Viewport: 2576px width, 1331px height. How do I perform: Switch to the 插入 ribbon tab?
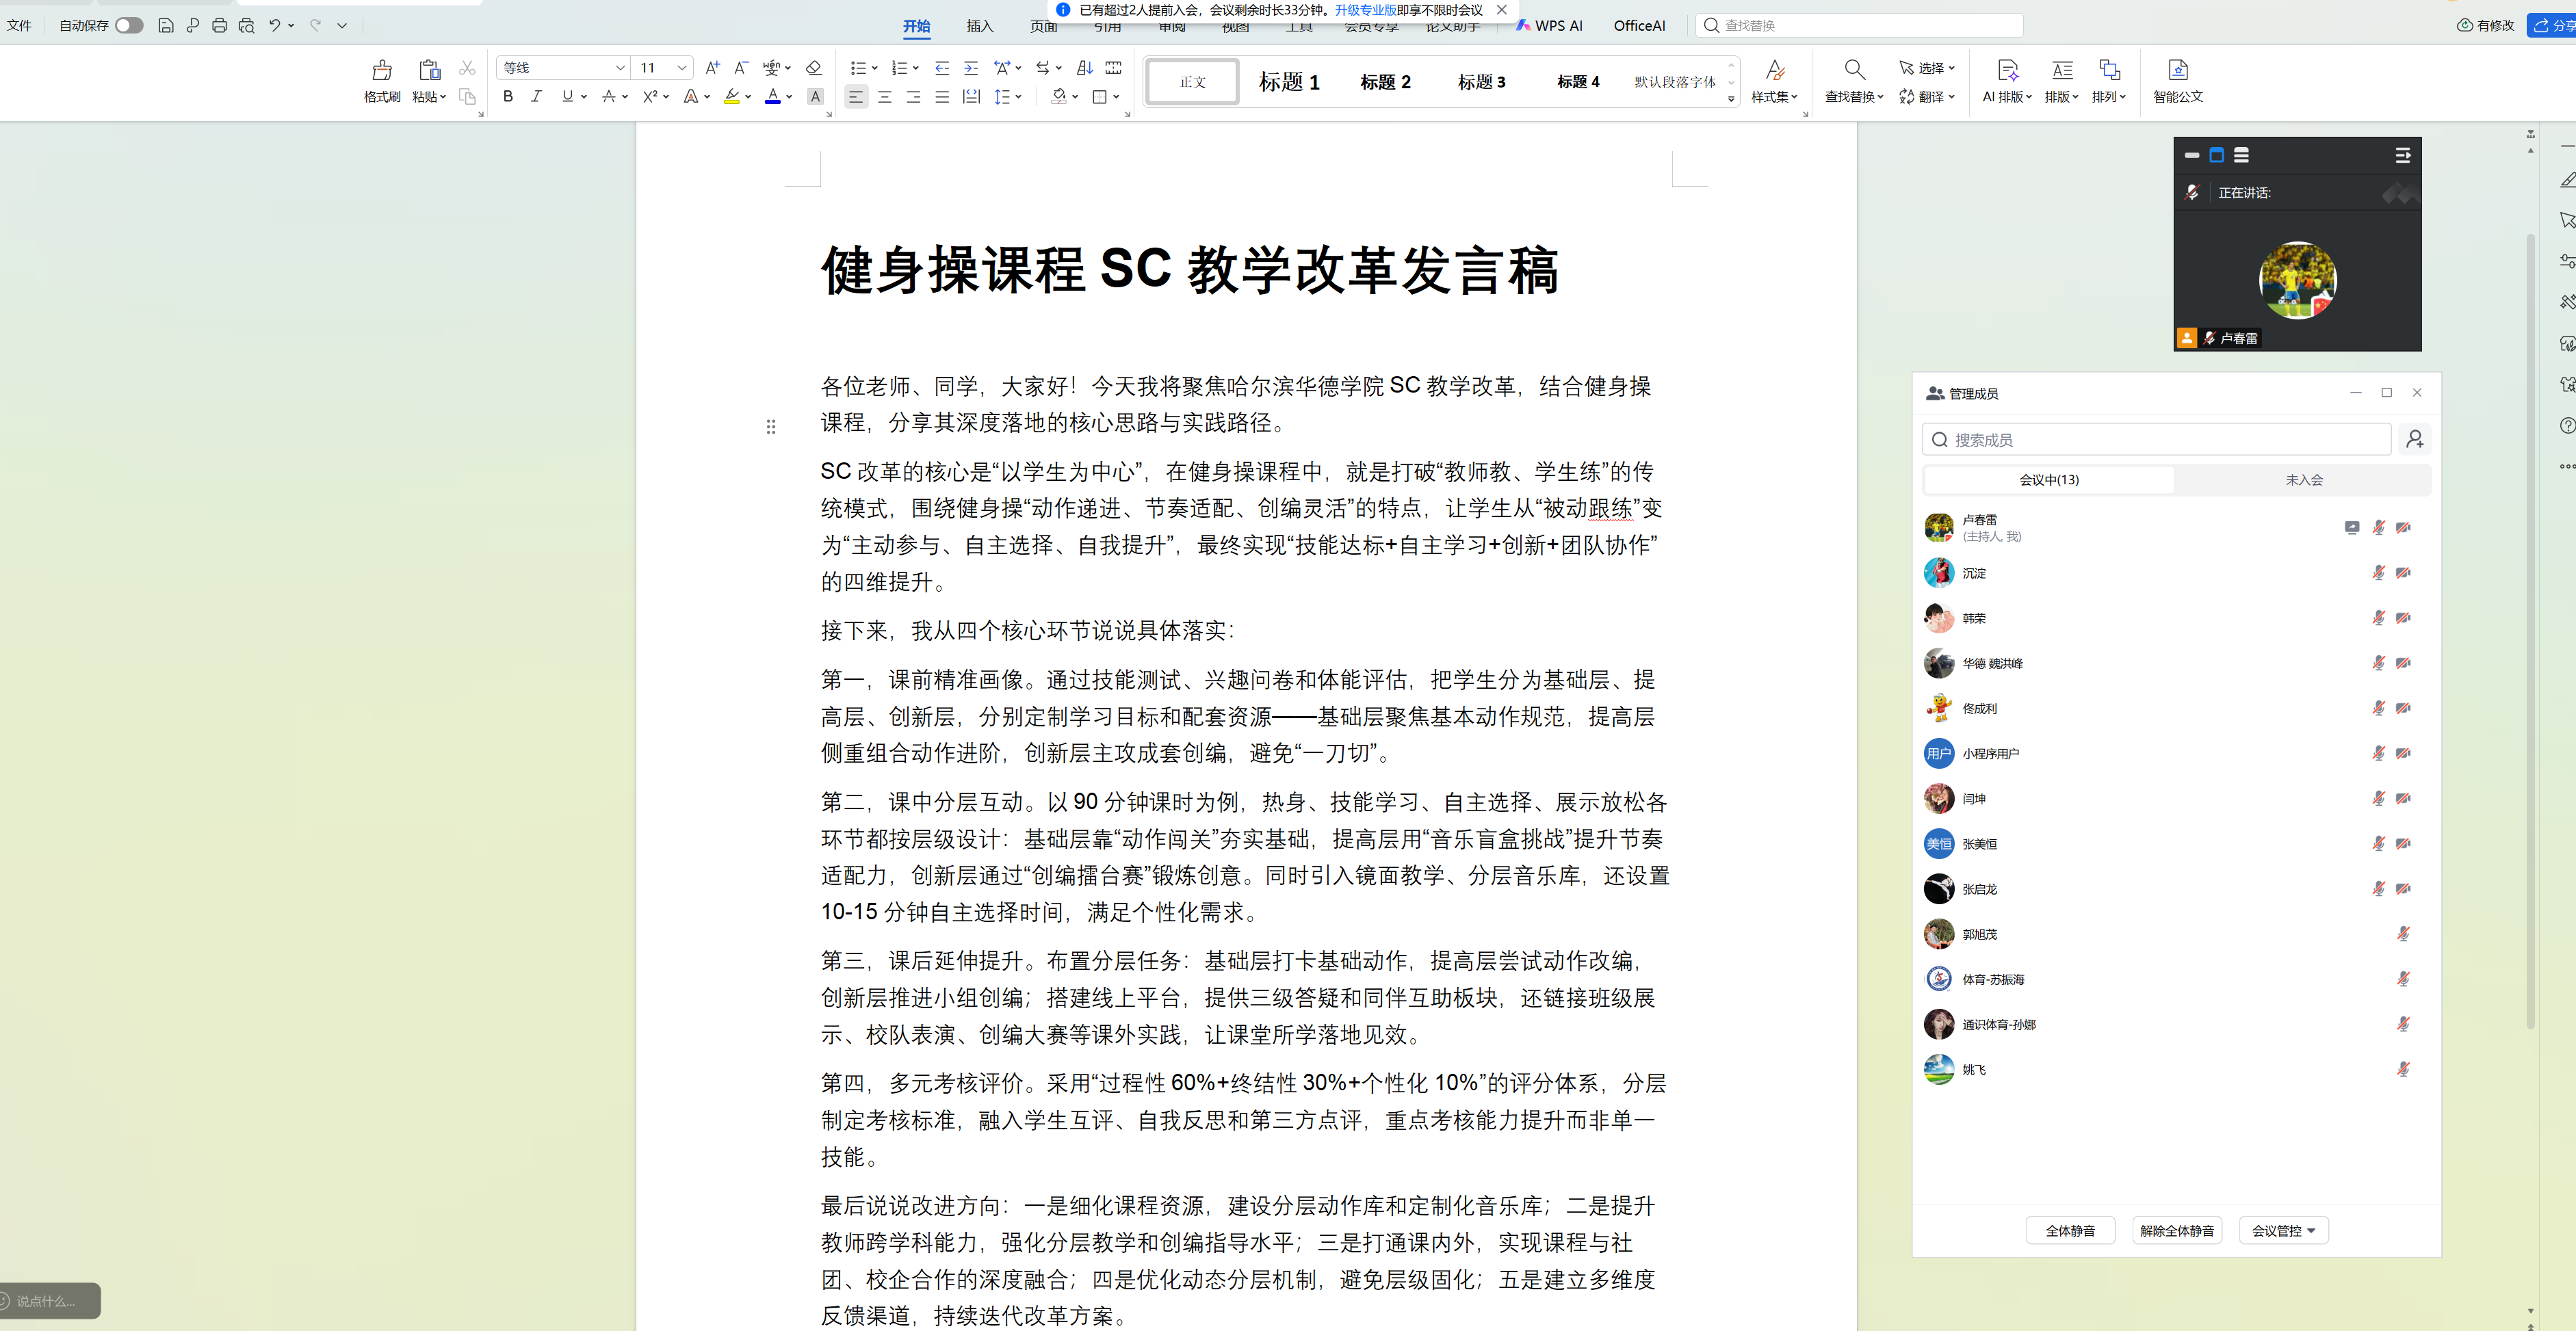tap(979, 27)
